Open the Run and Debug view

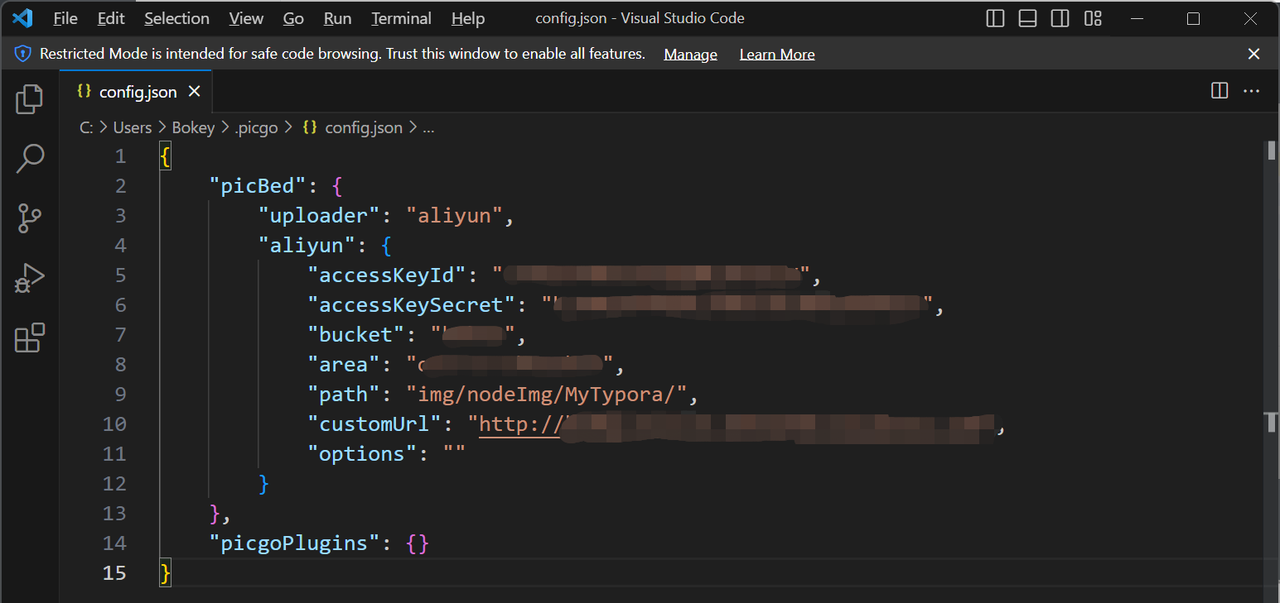click(30, 278)
